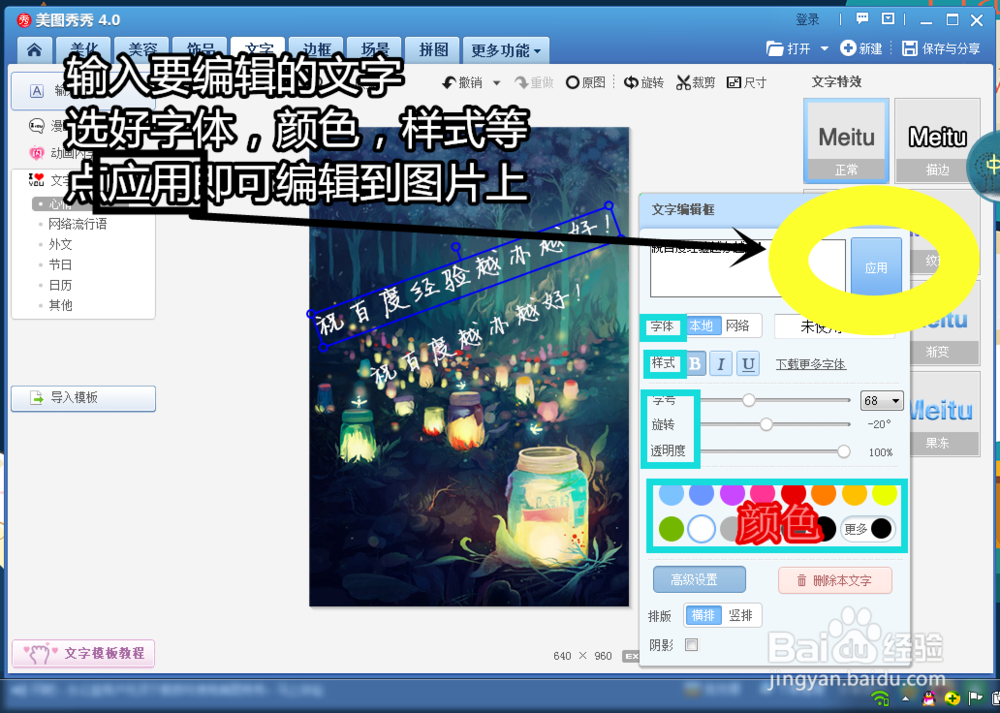
Task: Click the 应用 apply button
Action: 876,267
